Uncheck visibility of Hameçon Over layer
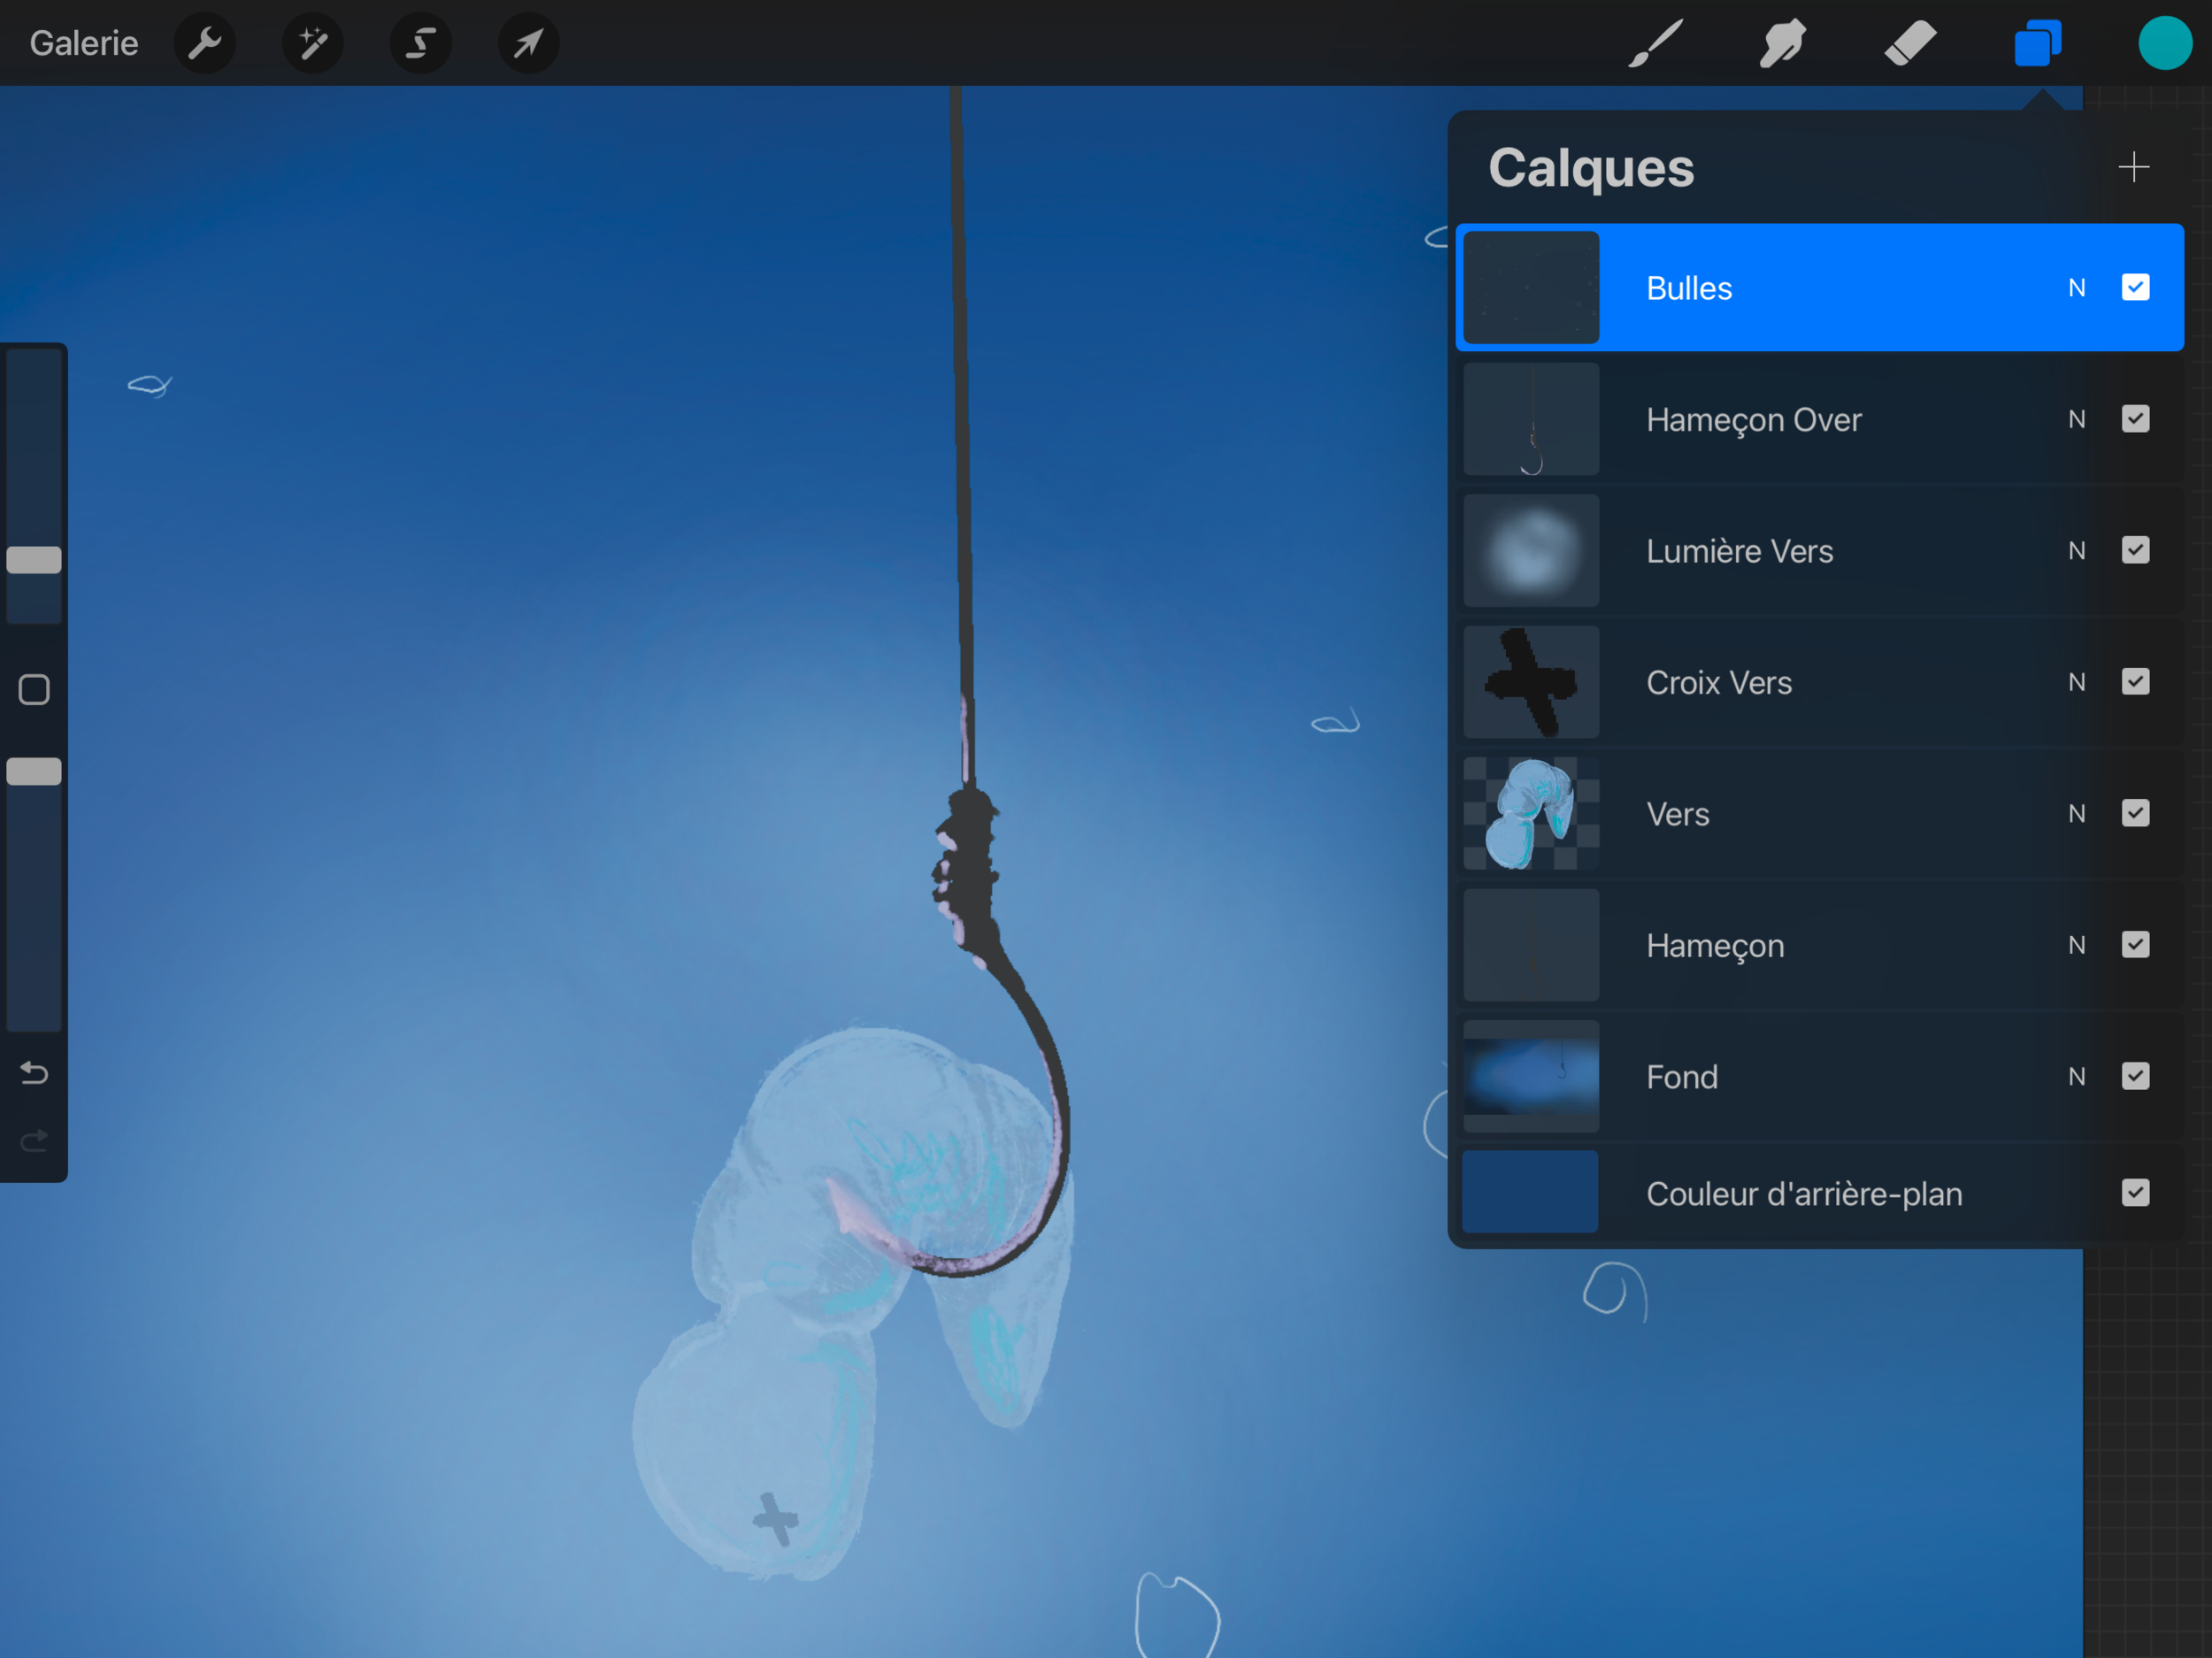This screenshot has height=1658, width=2212. [x=2135, y=419]
